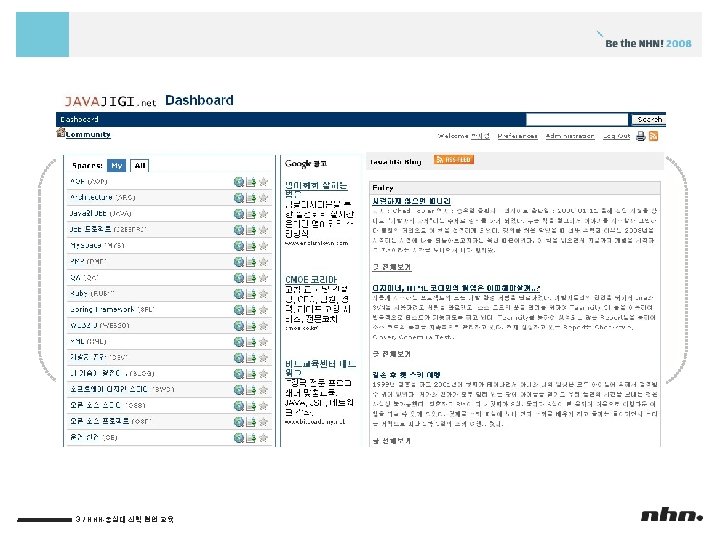Click the add-page icon in the QA row
The width and height of the screenshot is (720, 540).
(251, 278)
